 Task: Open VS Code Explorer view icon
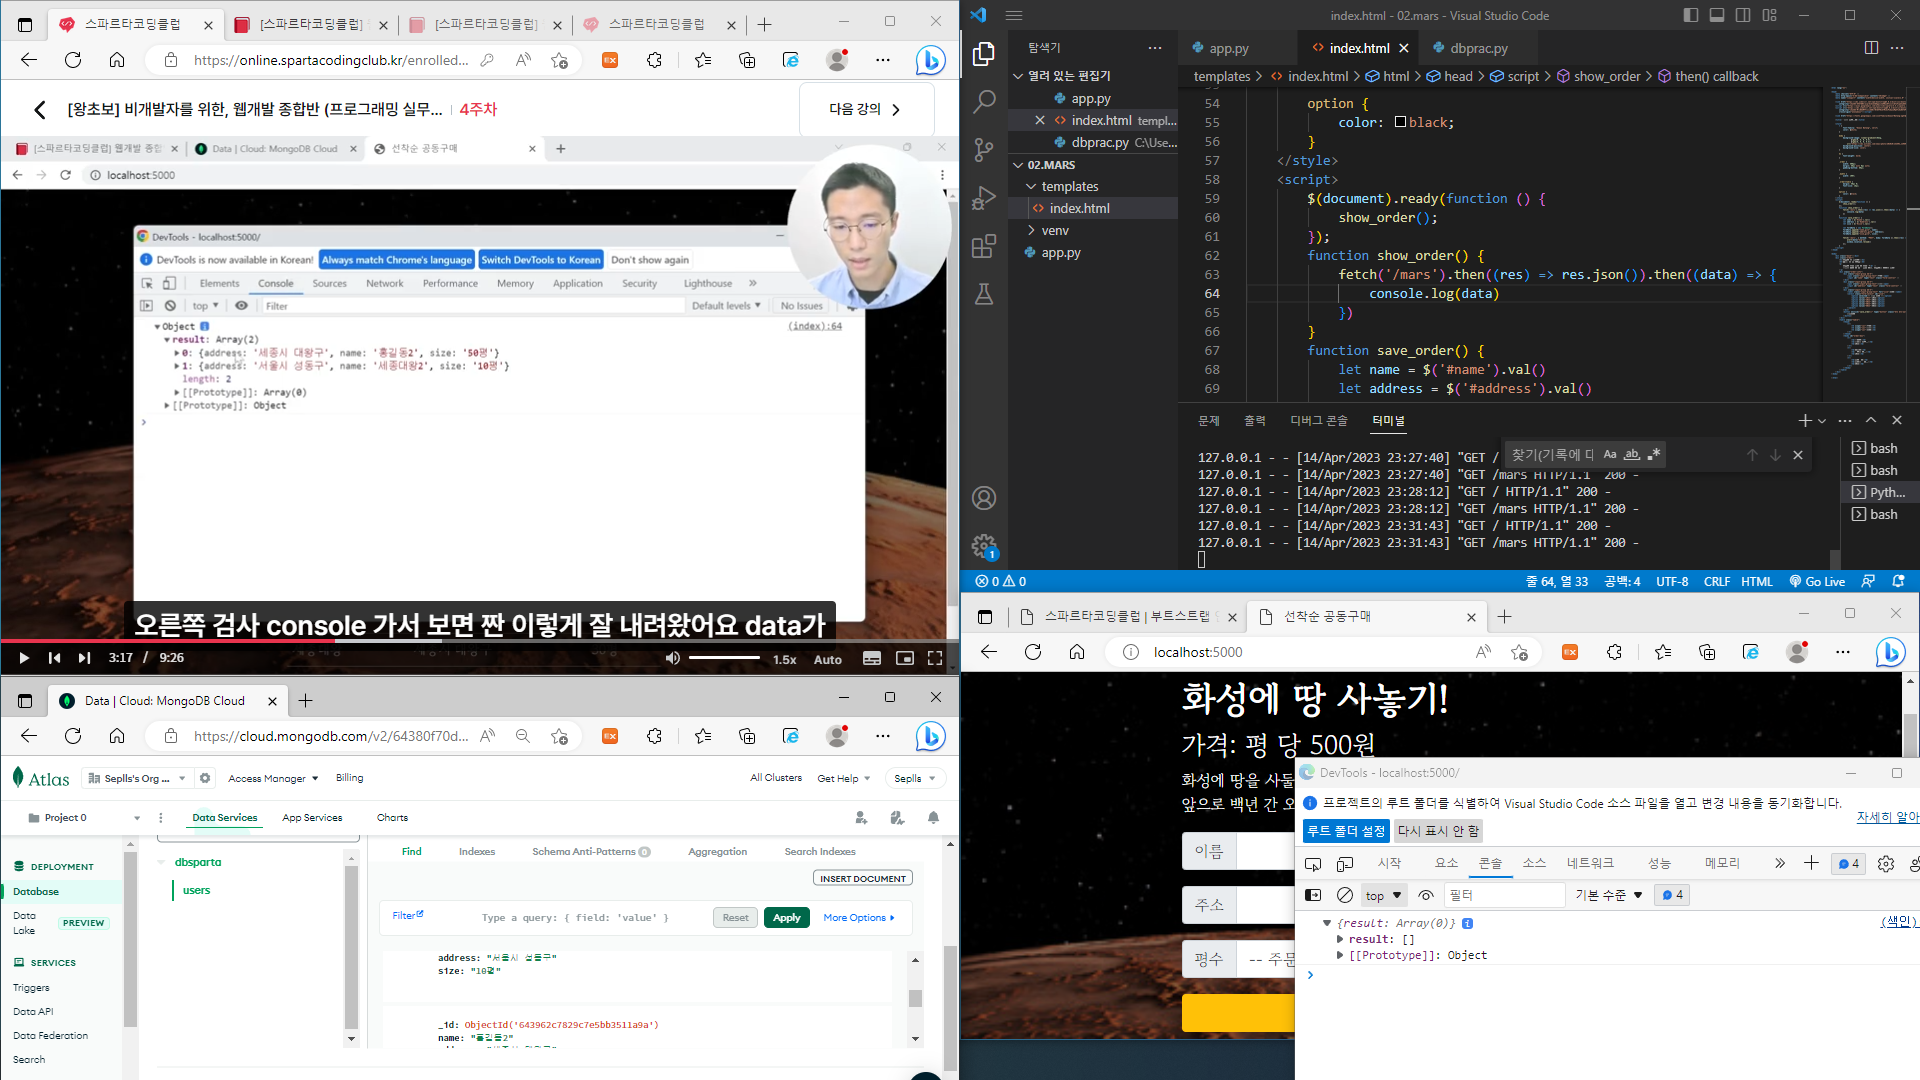[x=984, y=53]
